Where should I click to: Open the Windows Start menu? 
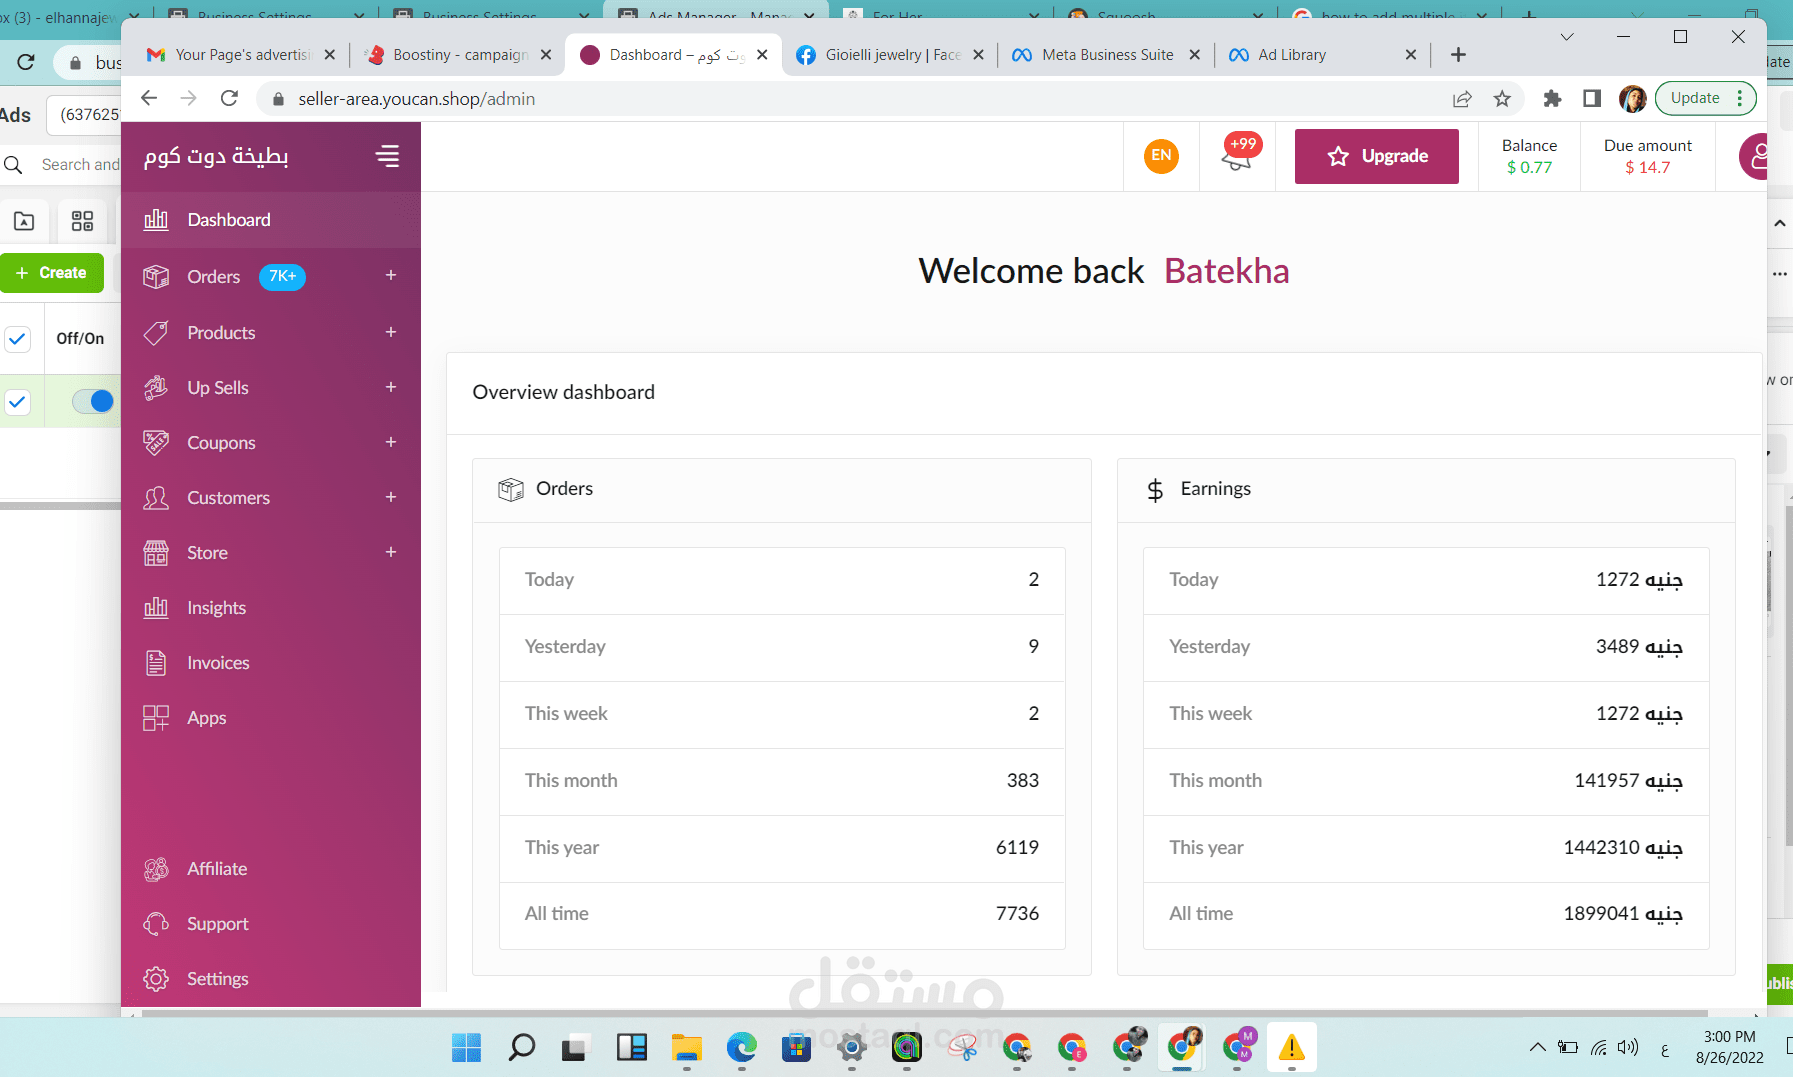(466, 1047)
